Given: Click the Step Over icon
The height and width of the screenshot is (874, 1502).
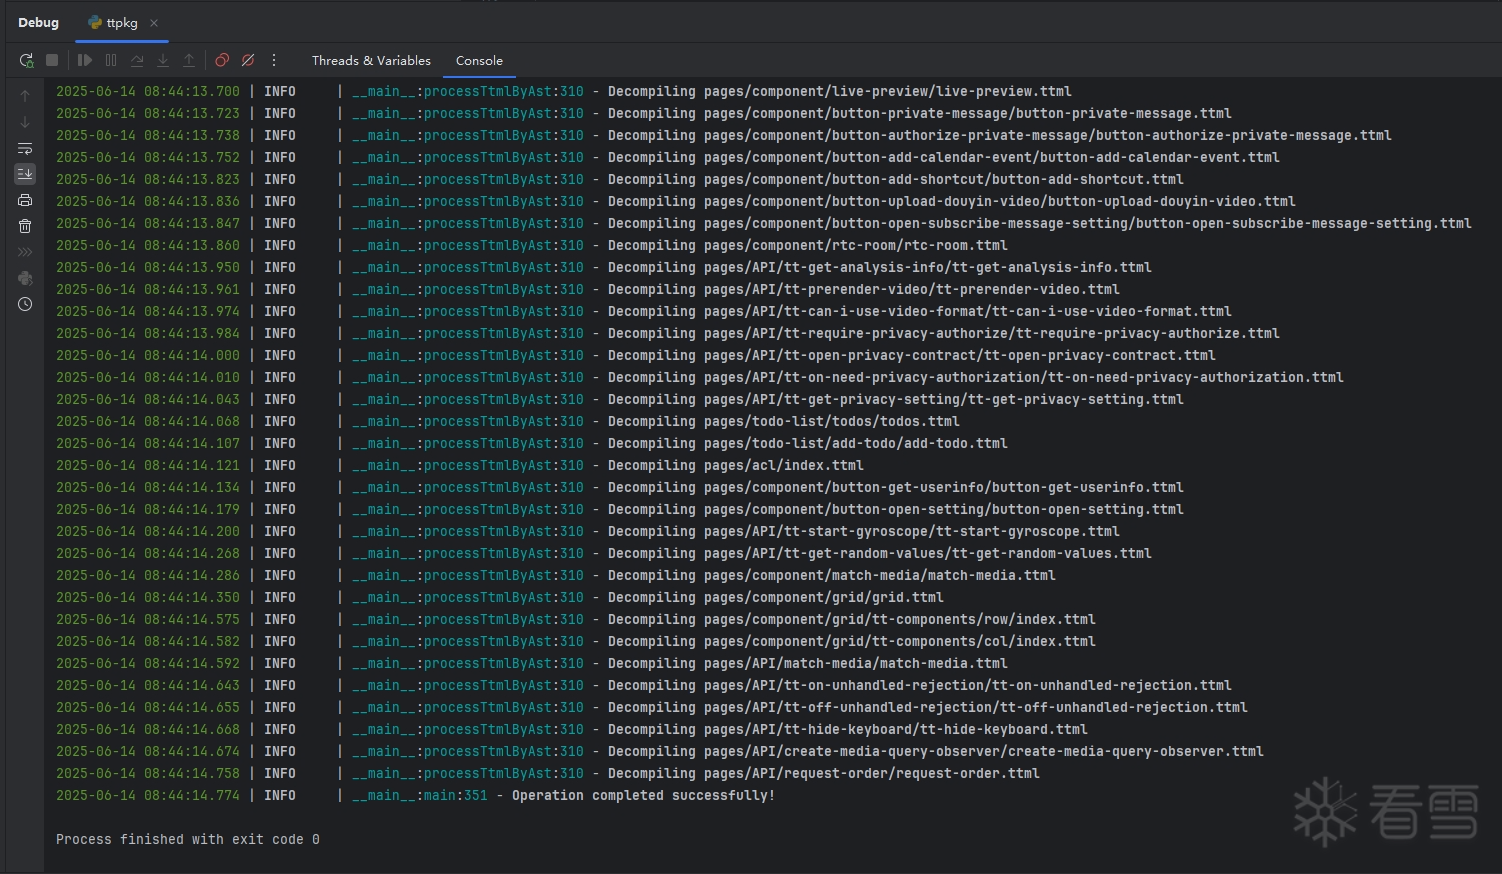Looking at the screenshot, I should [x=137, y=60].
